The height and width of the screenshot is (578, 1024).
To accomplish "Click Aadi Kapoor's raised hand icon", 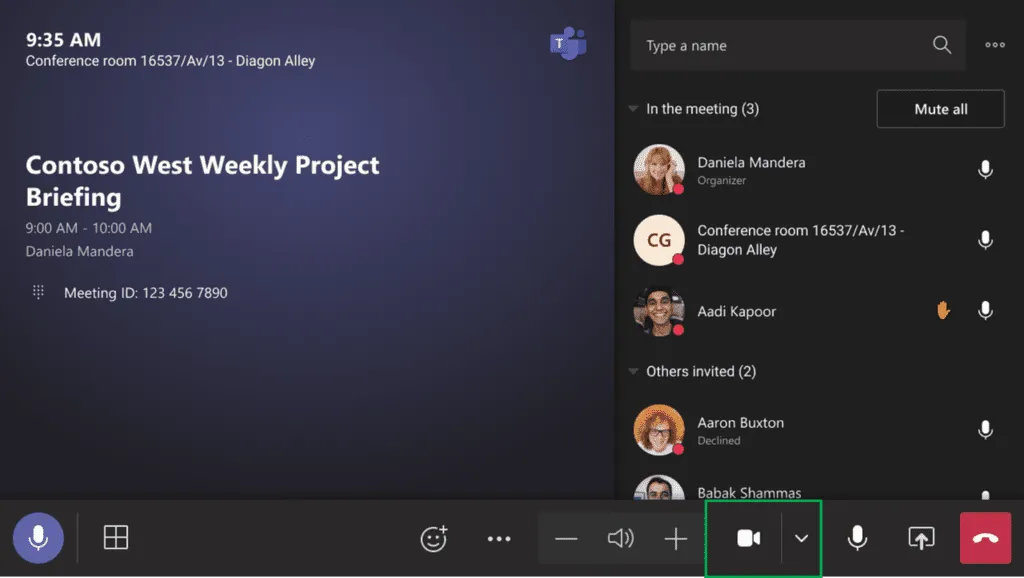I will (x=942, y=311).
